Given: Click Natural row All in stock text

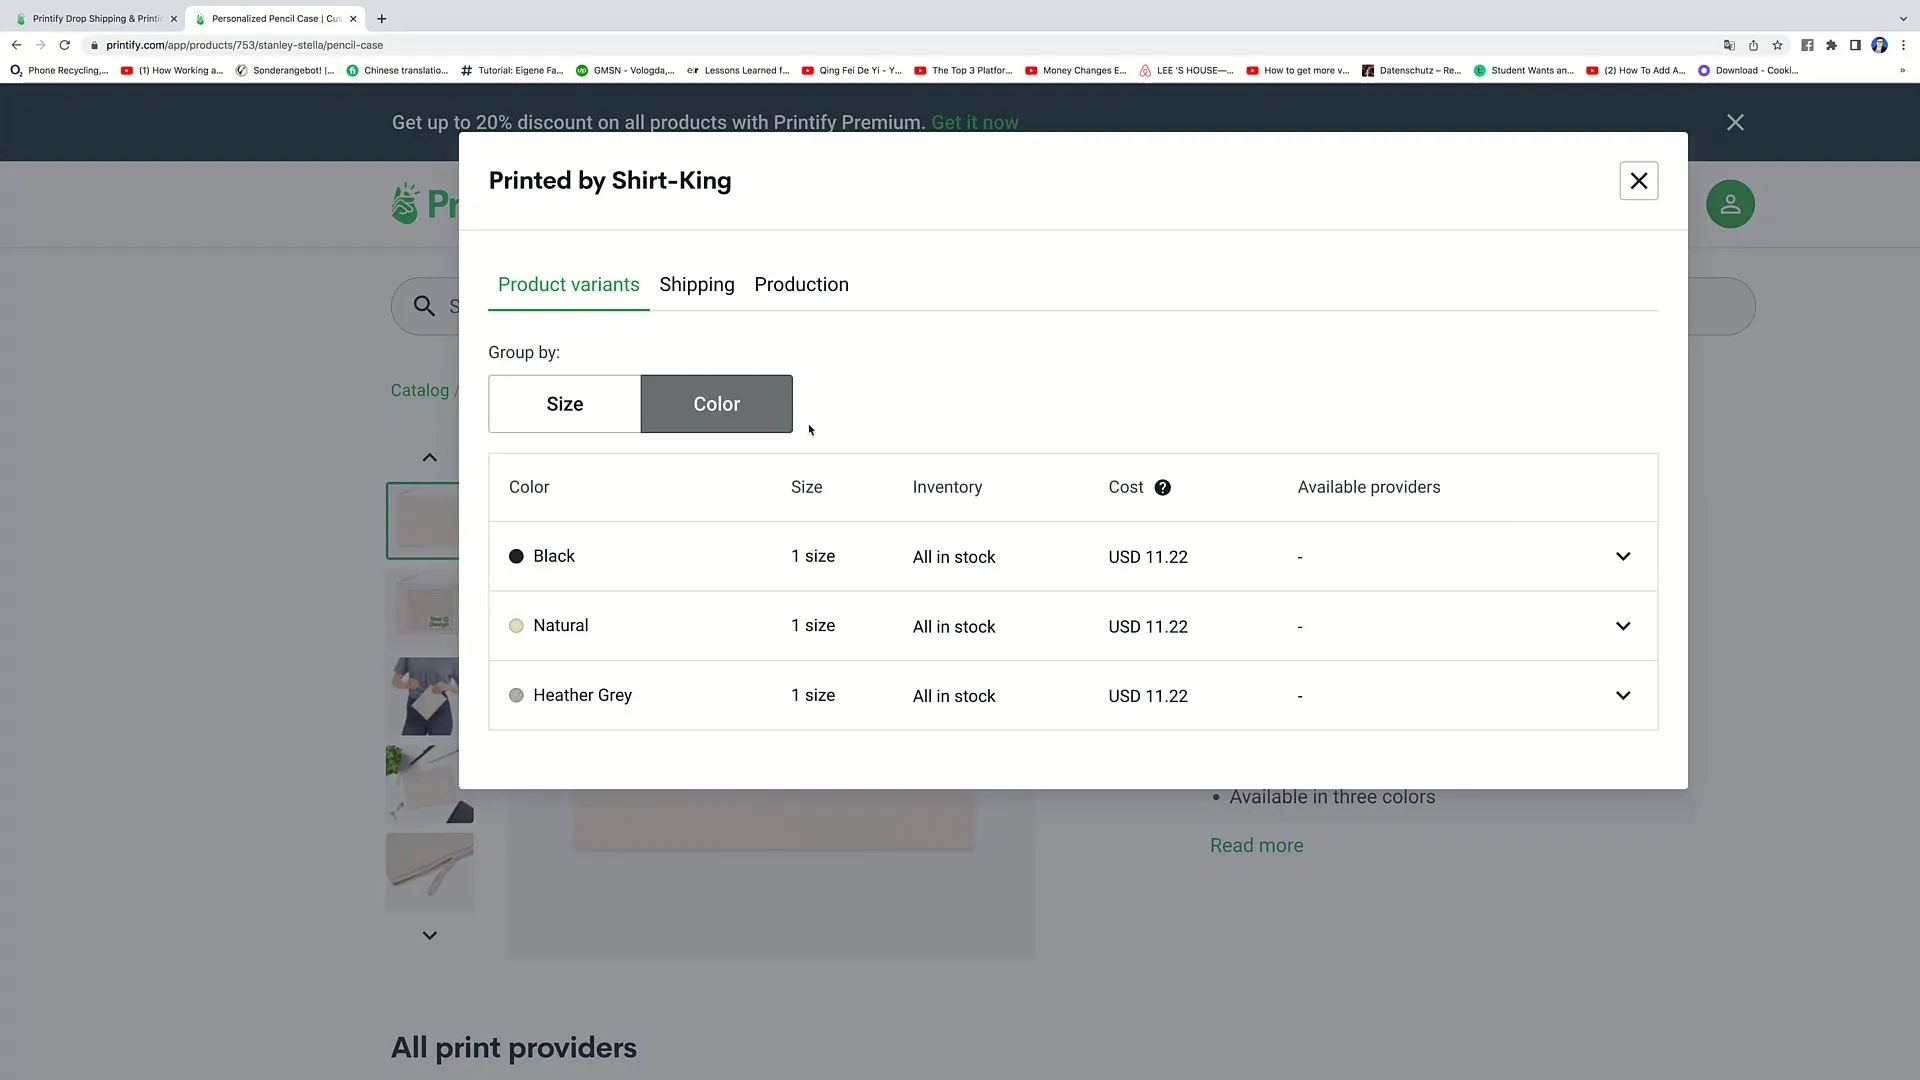Looking at the screenshot, I should [954, 627].
